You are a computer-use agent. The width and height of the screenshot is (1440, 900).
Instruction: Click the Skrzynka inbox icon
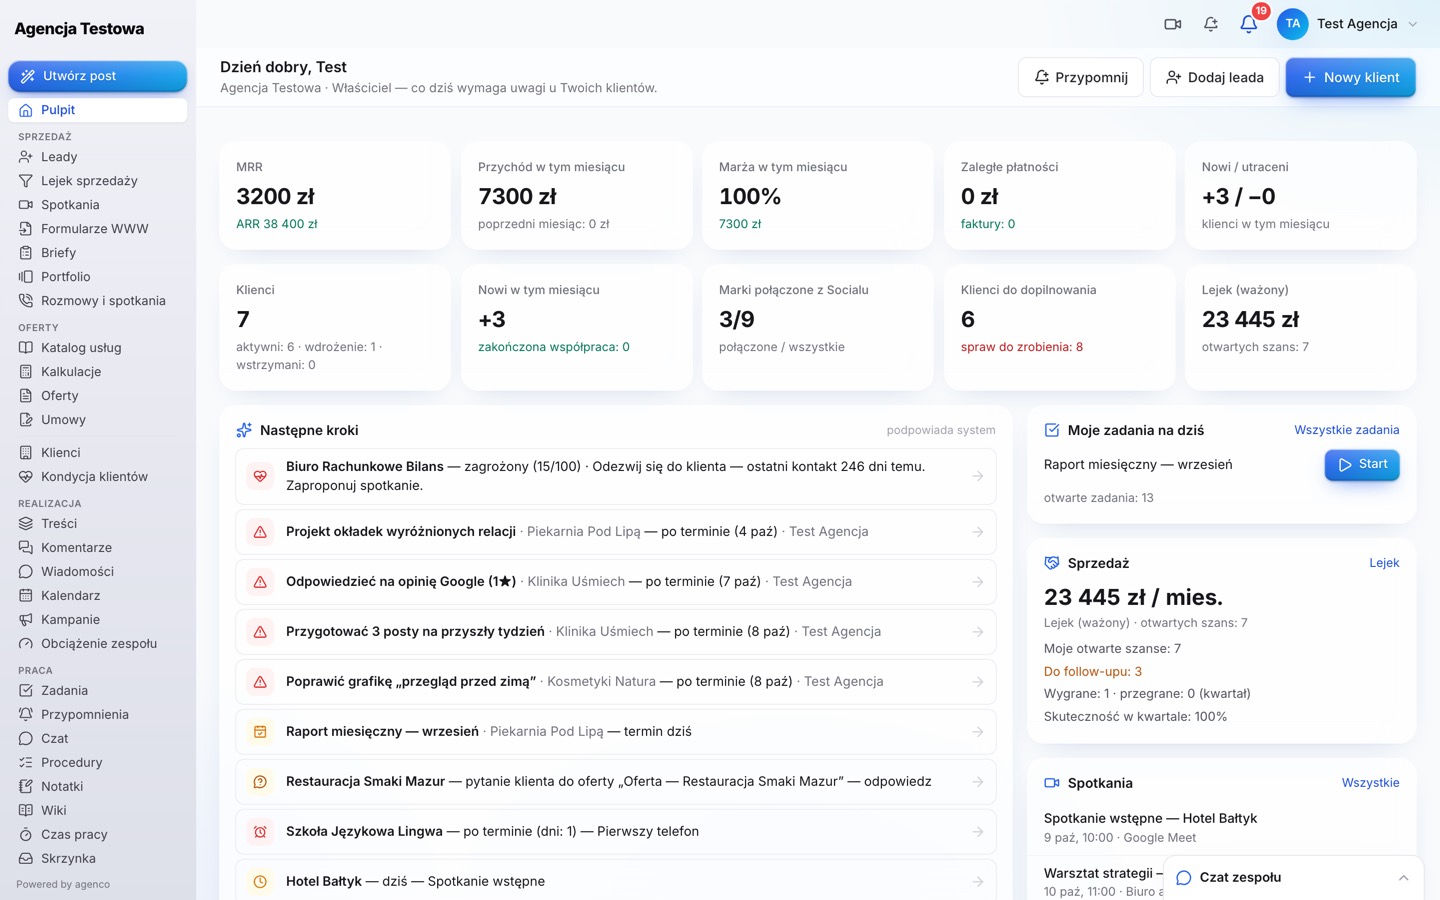tap(26, 859)
